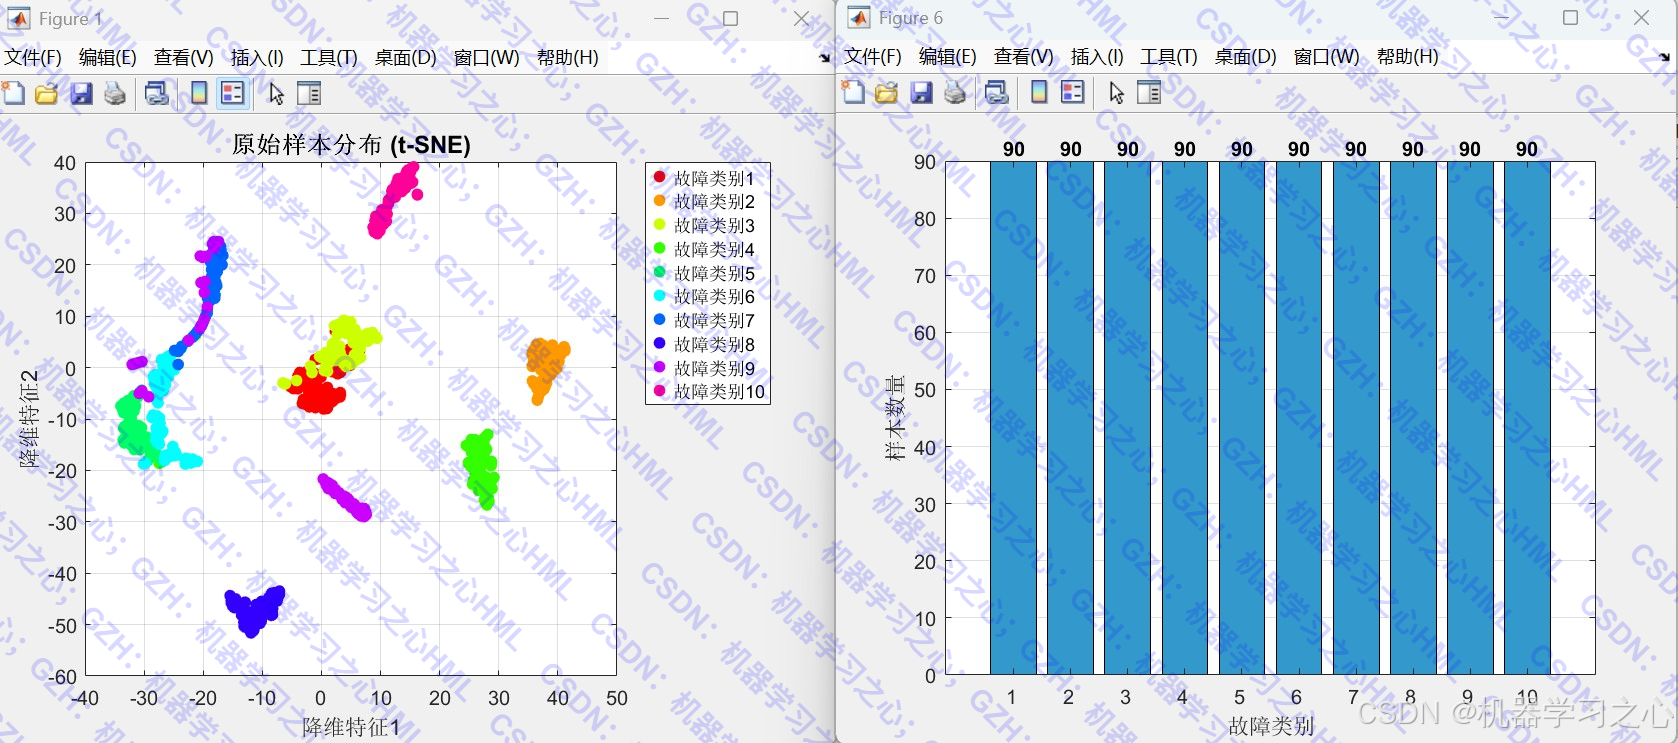Screen dimensions: 1678x743
Task: Select the bar for fault category 5
Action: (x=1241, y=418)
